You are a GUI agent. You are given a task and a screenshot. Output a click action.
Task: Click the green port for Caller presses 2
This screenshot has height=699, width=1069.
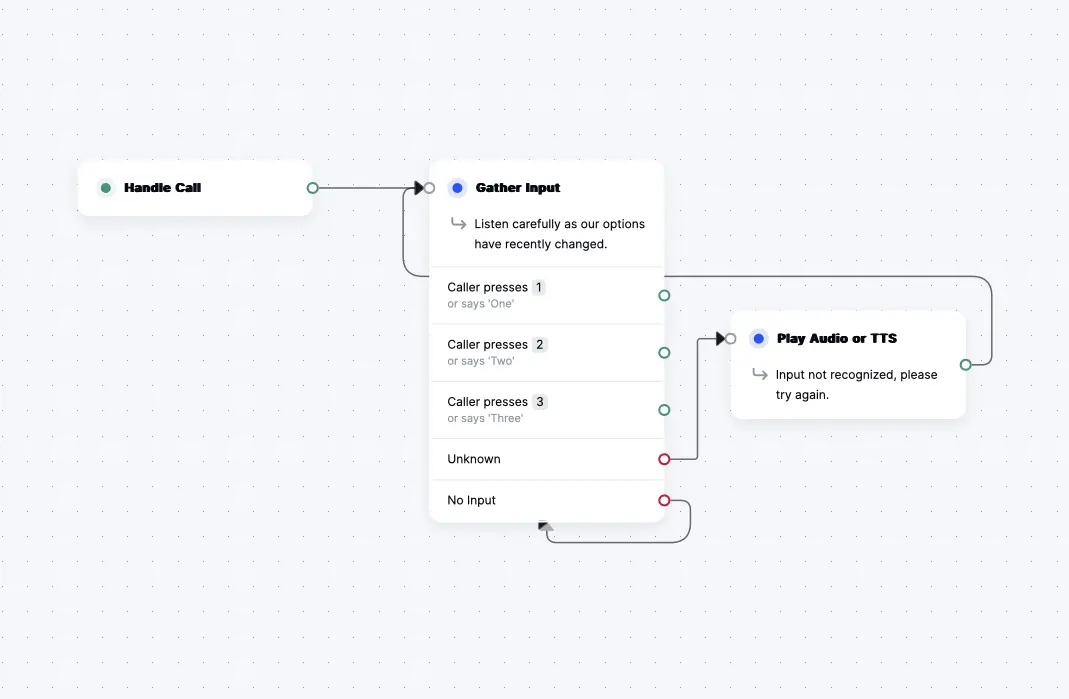[x=663, y=352]
